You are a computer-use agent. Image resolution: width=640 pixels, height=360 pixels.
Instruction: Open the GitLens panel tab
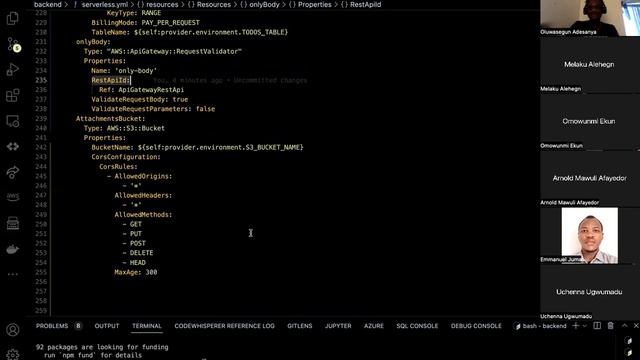[300, 326]
